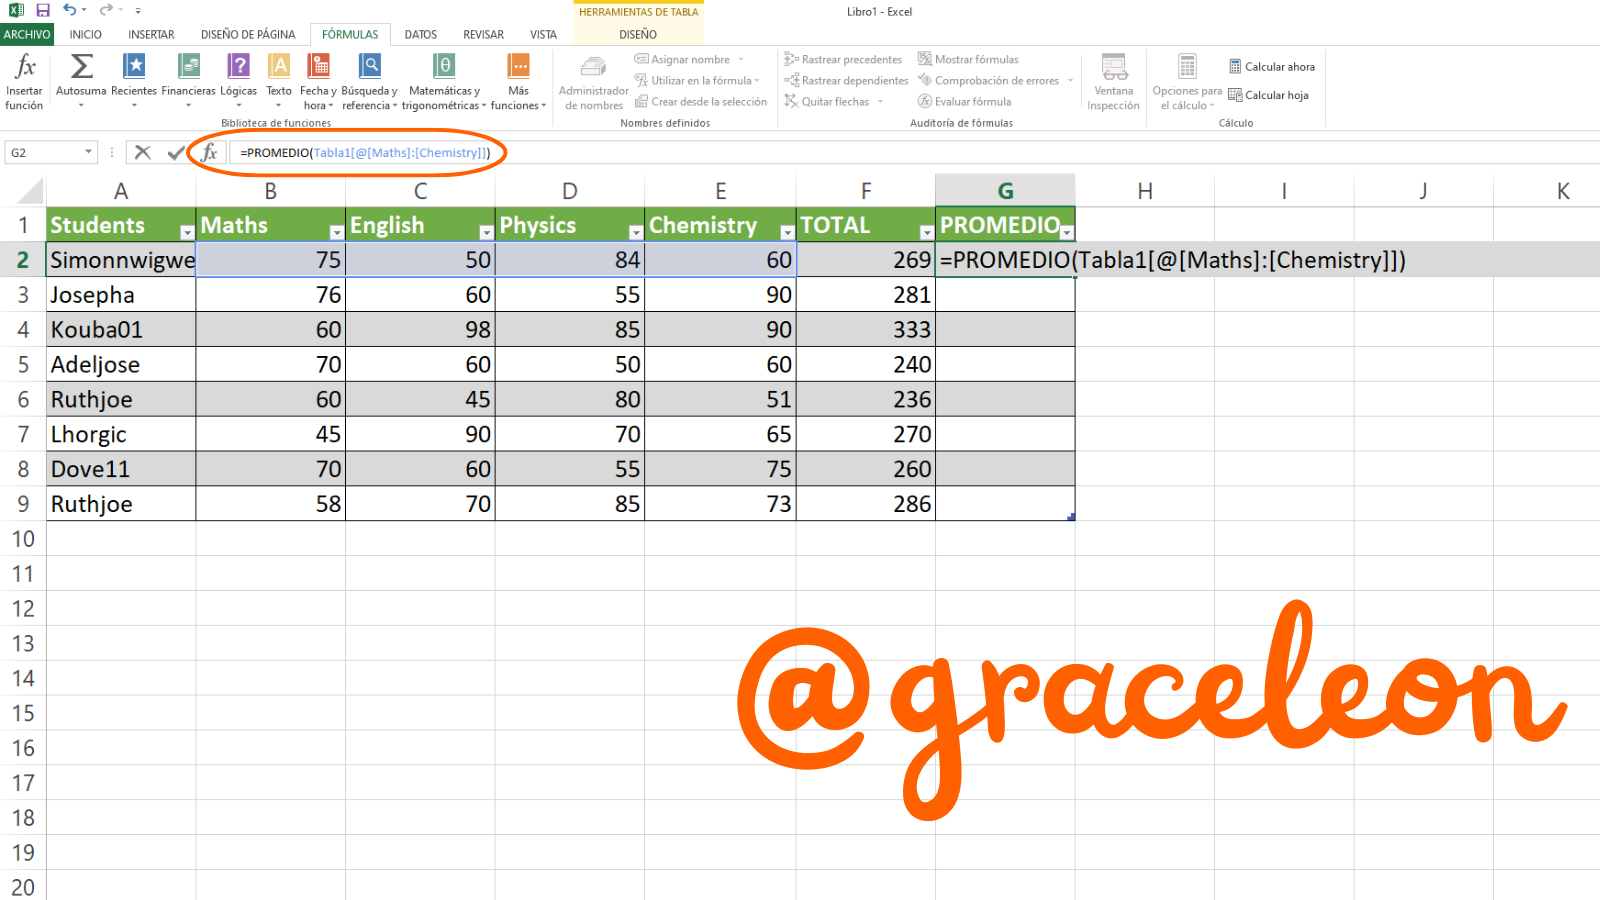Customize the Quick Access Toolbar dropdown
This screenshot has height=900, width=1600.
[x=138, y=11]
